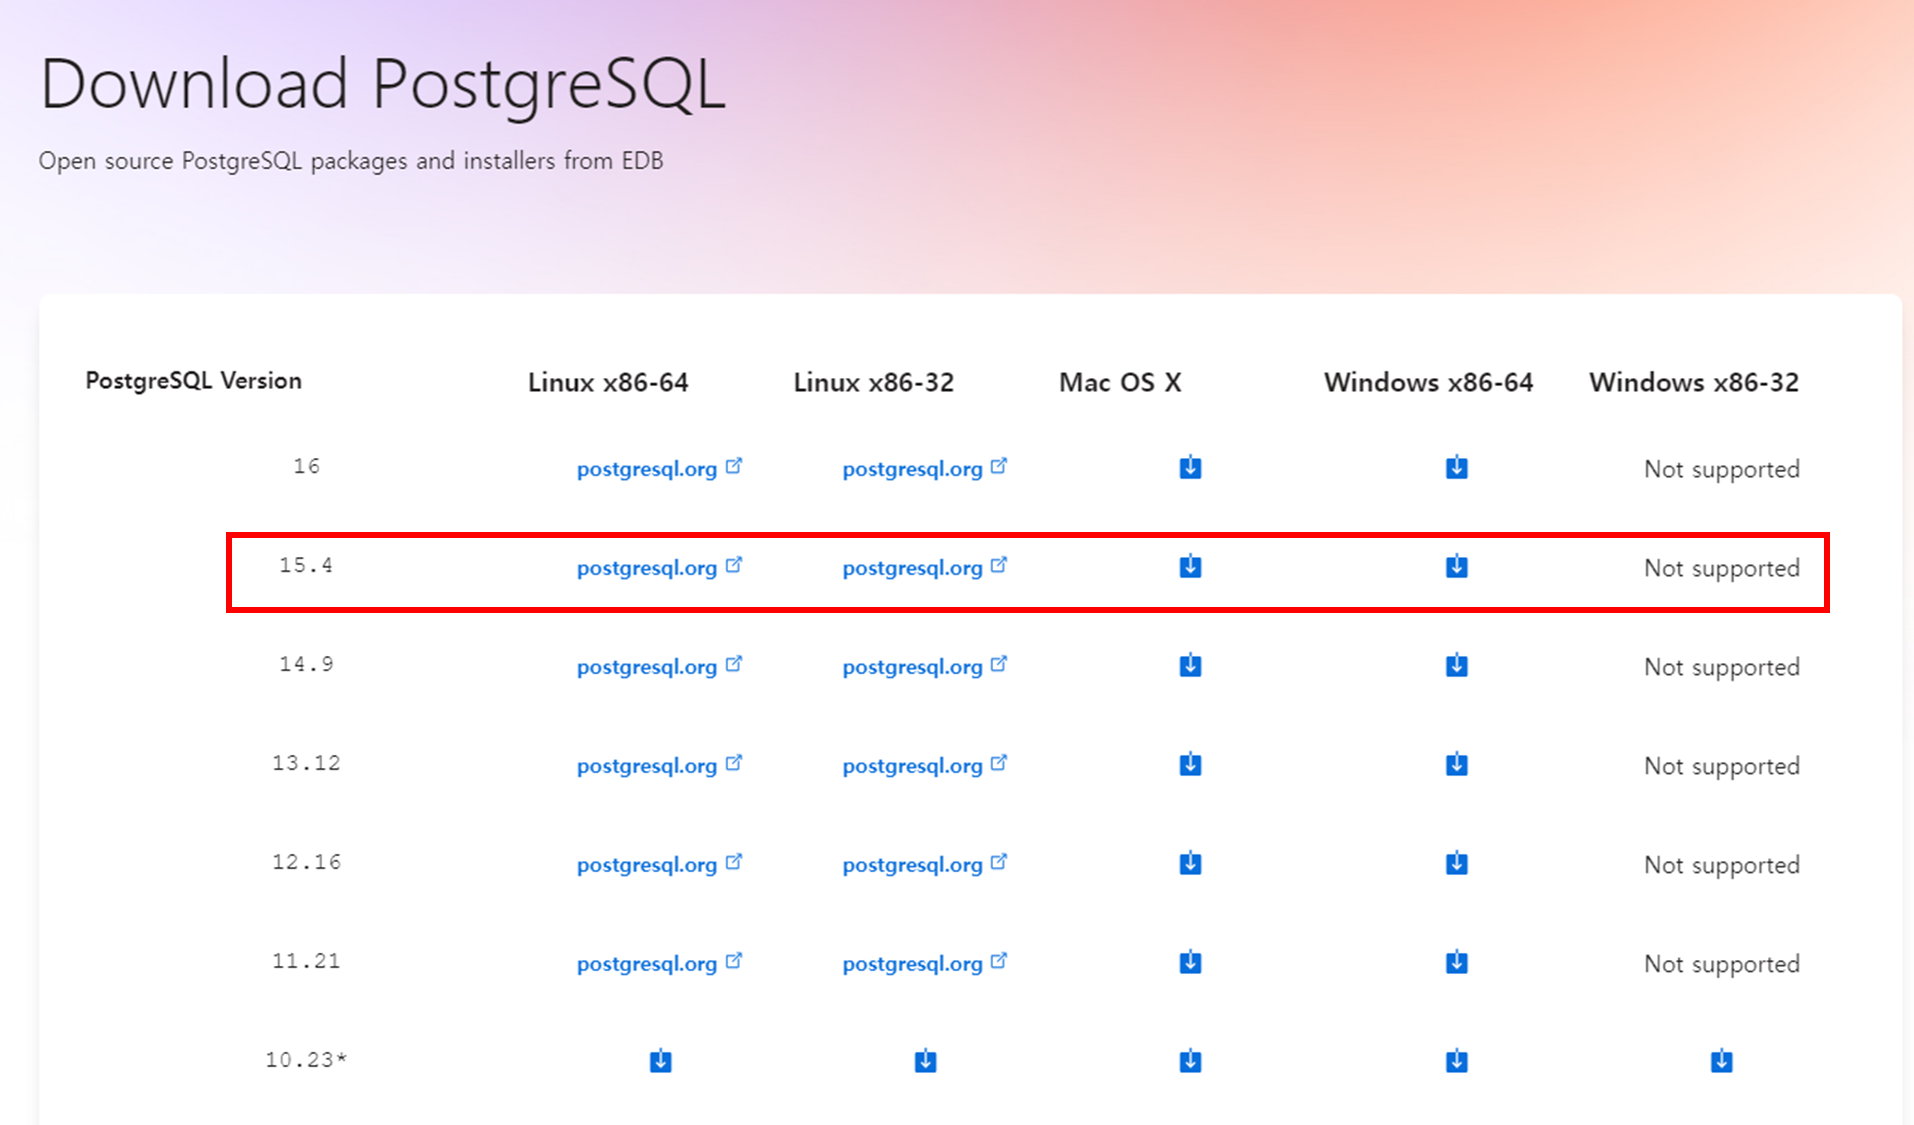Download 10.23 for Linux x86-64
Image resolution: width=1914 pixels, height=1125 pixels.
660,1061
